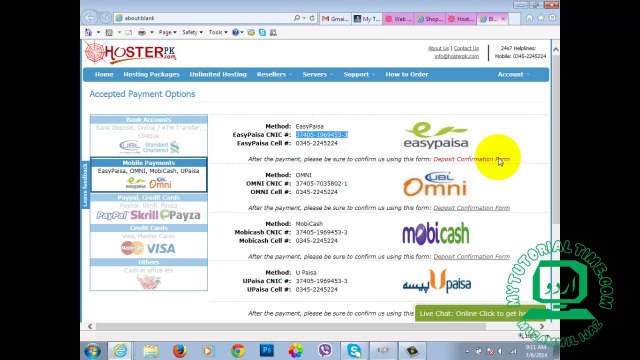640x360 pixels.
Task: Click the info@hosterpk.com email link
Action: 456,56
